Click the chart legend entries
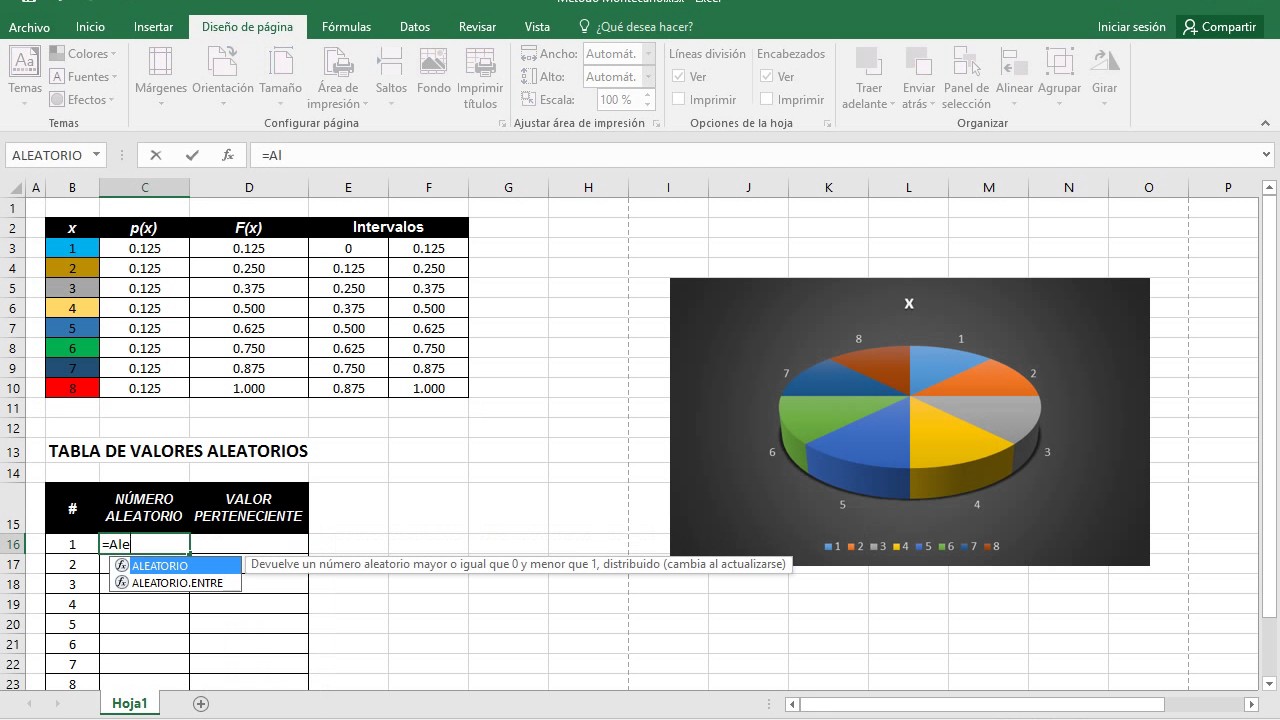The height and width of the screenshot is (720, 1280). coord(911,546)
